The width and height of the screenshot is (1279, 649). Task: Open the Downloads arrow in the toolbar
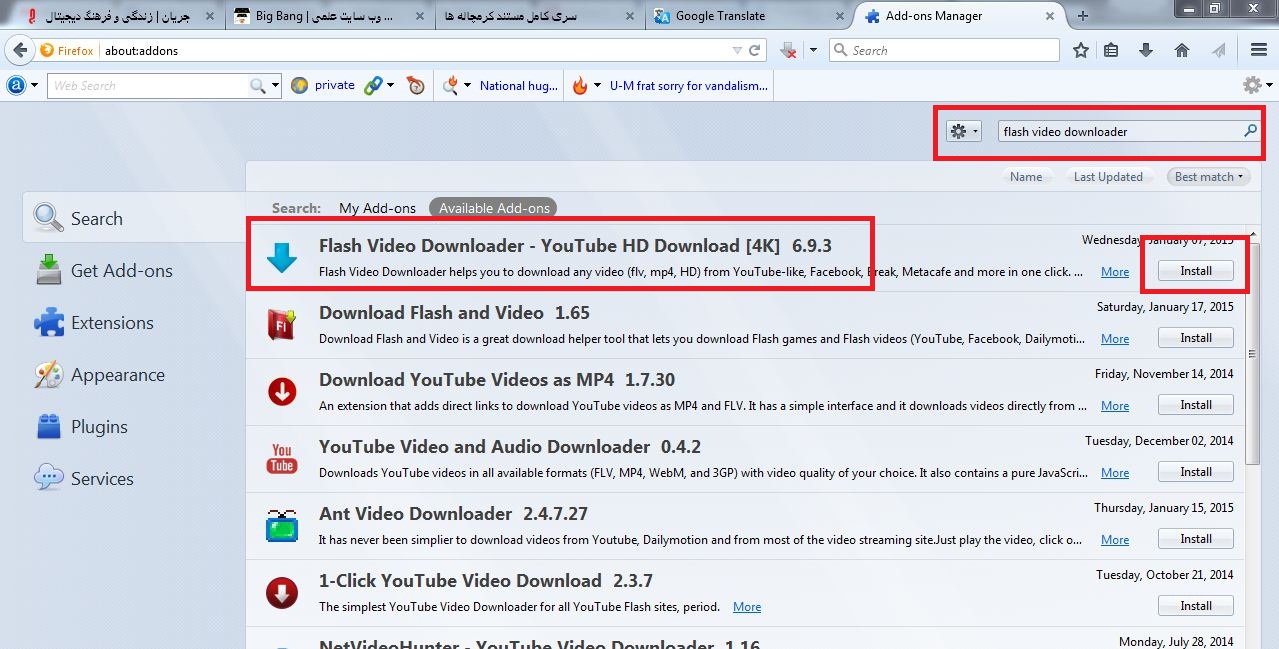(1146, 50)
